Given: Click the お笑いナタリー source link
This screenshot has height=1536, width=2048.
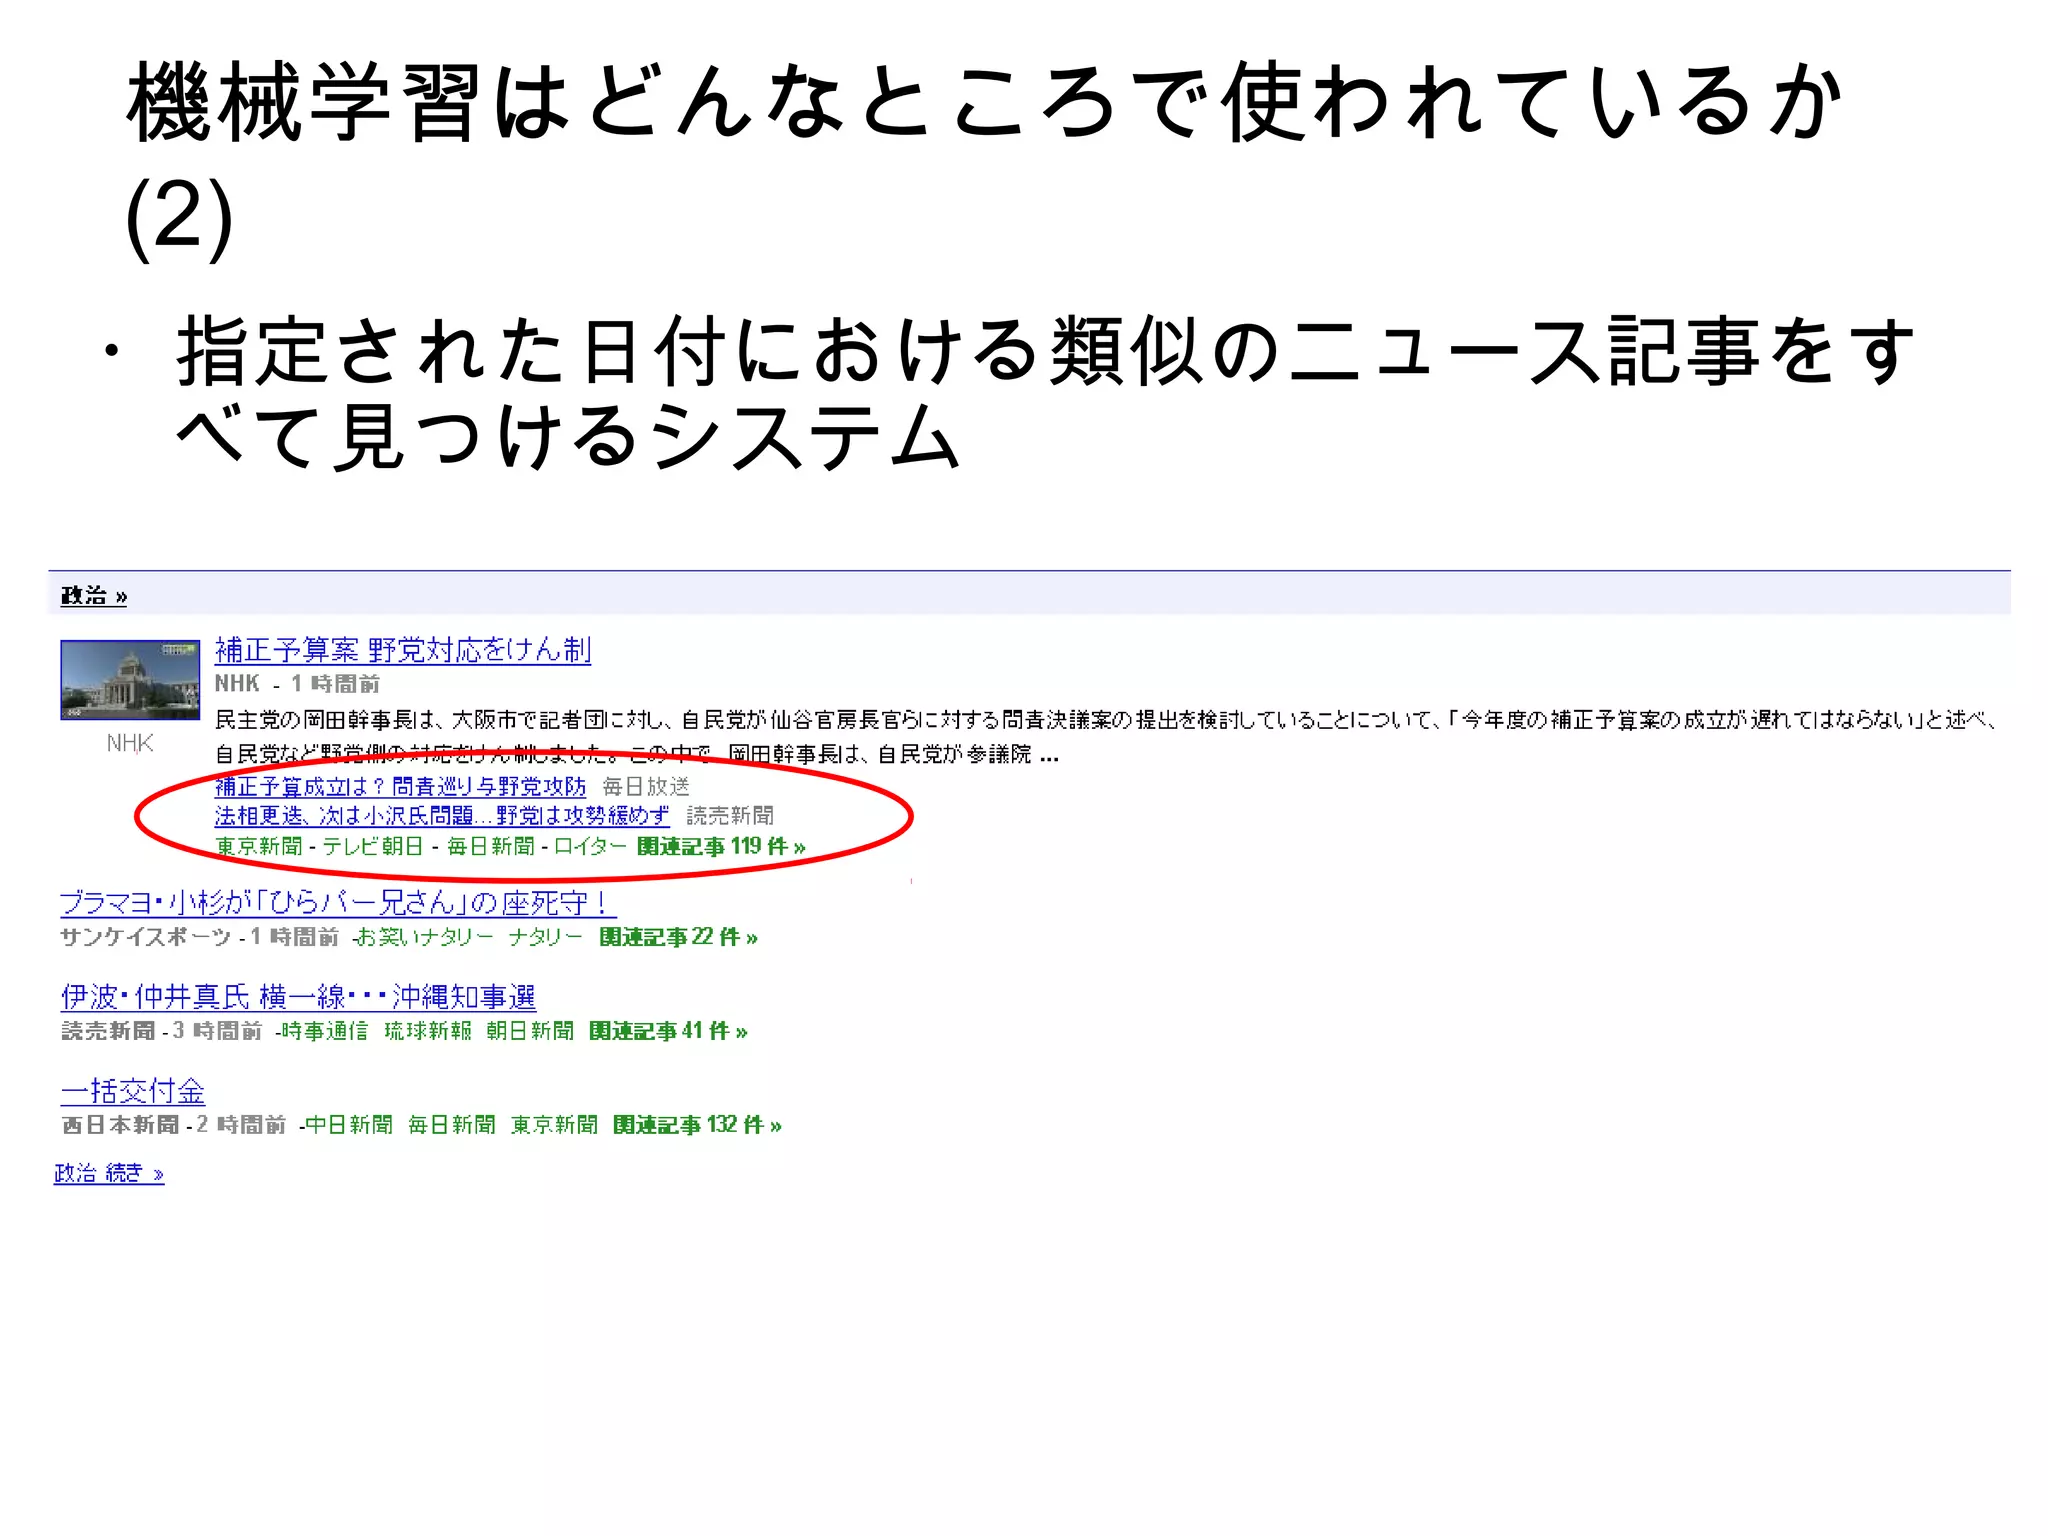Looking at the screenshot, I should pyautogui.click(x=425, y=937).
